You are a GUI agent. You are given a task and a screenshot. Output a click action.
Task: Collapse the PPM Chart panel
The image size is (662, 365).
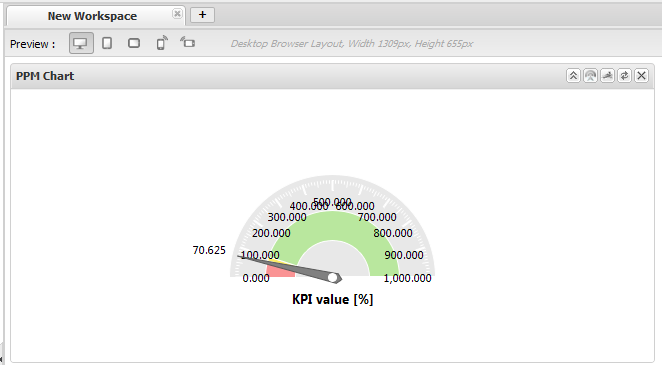[573, 76]
